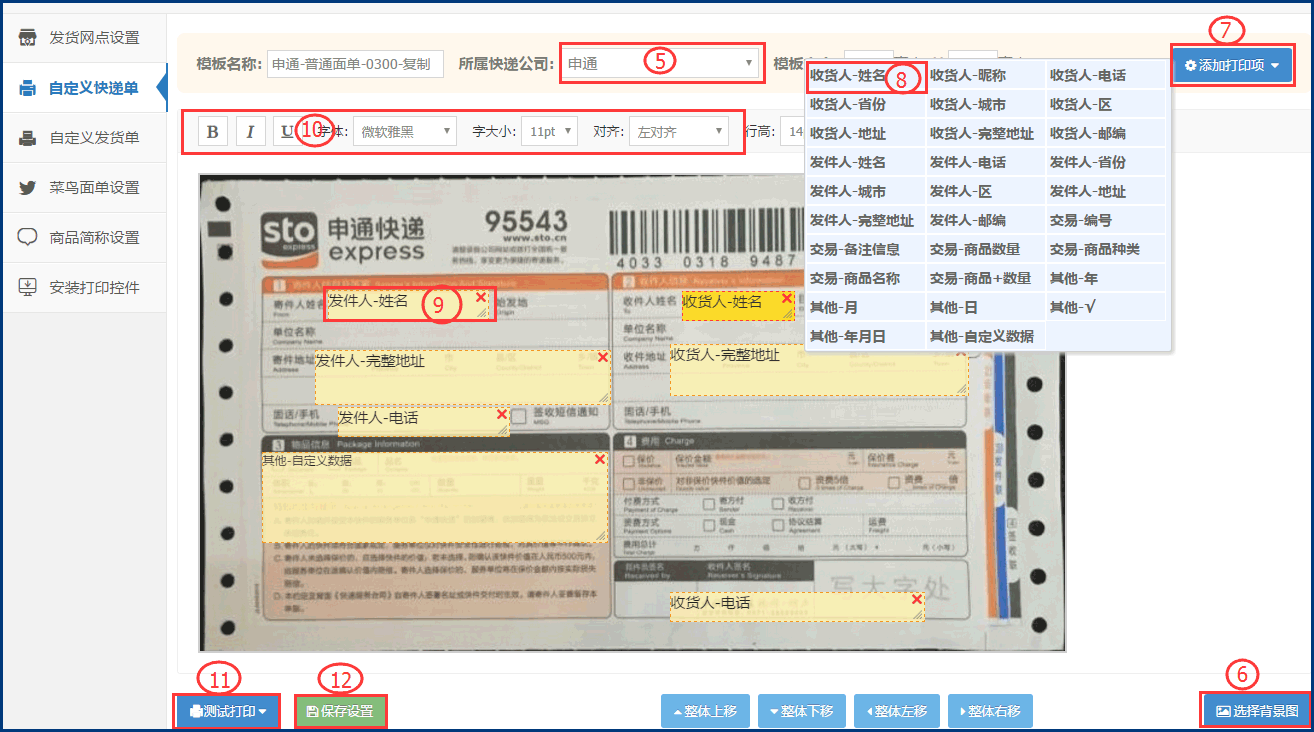Viewport: 1314px width, 732px height.
Task: Add print item 发件人-姓名 from menu
Action: [x=865, y=162]
